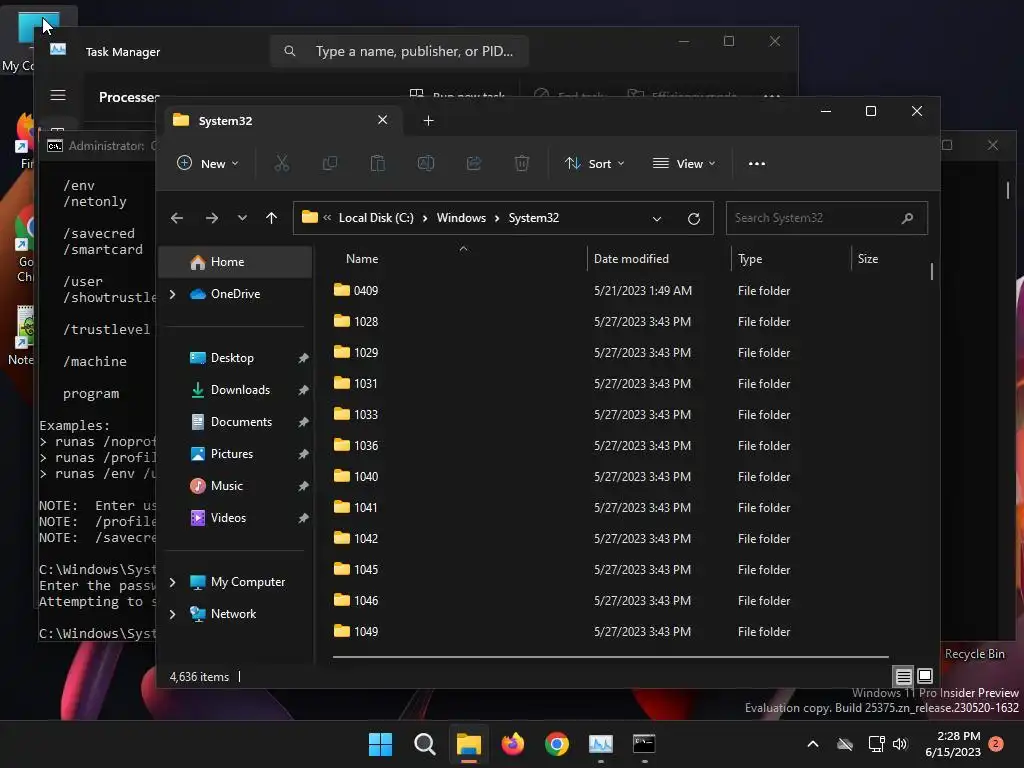Refresh the System32 folder view

[694, 219]
